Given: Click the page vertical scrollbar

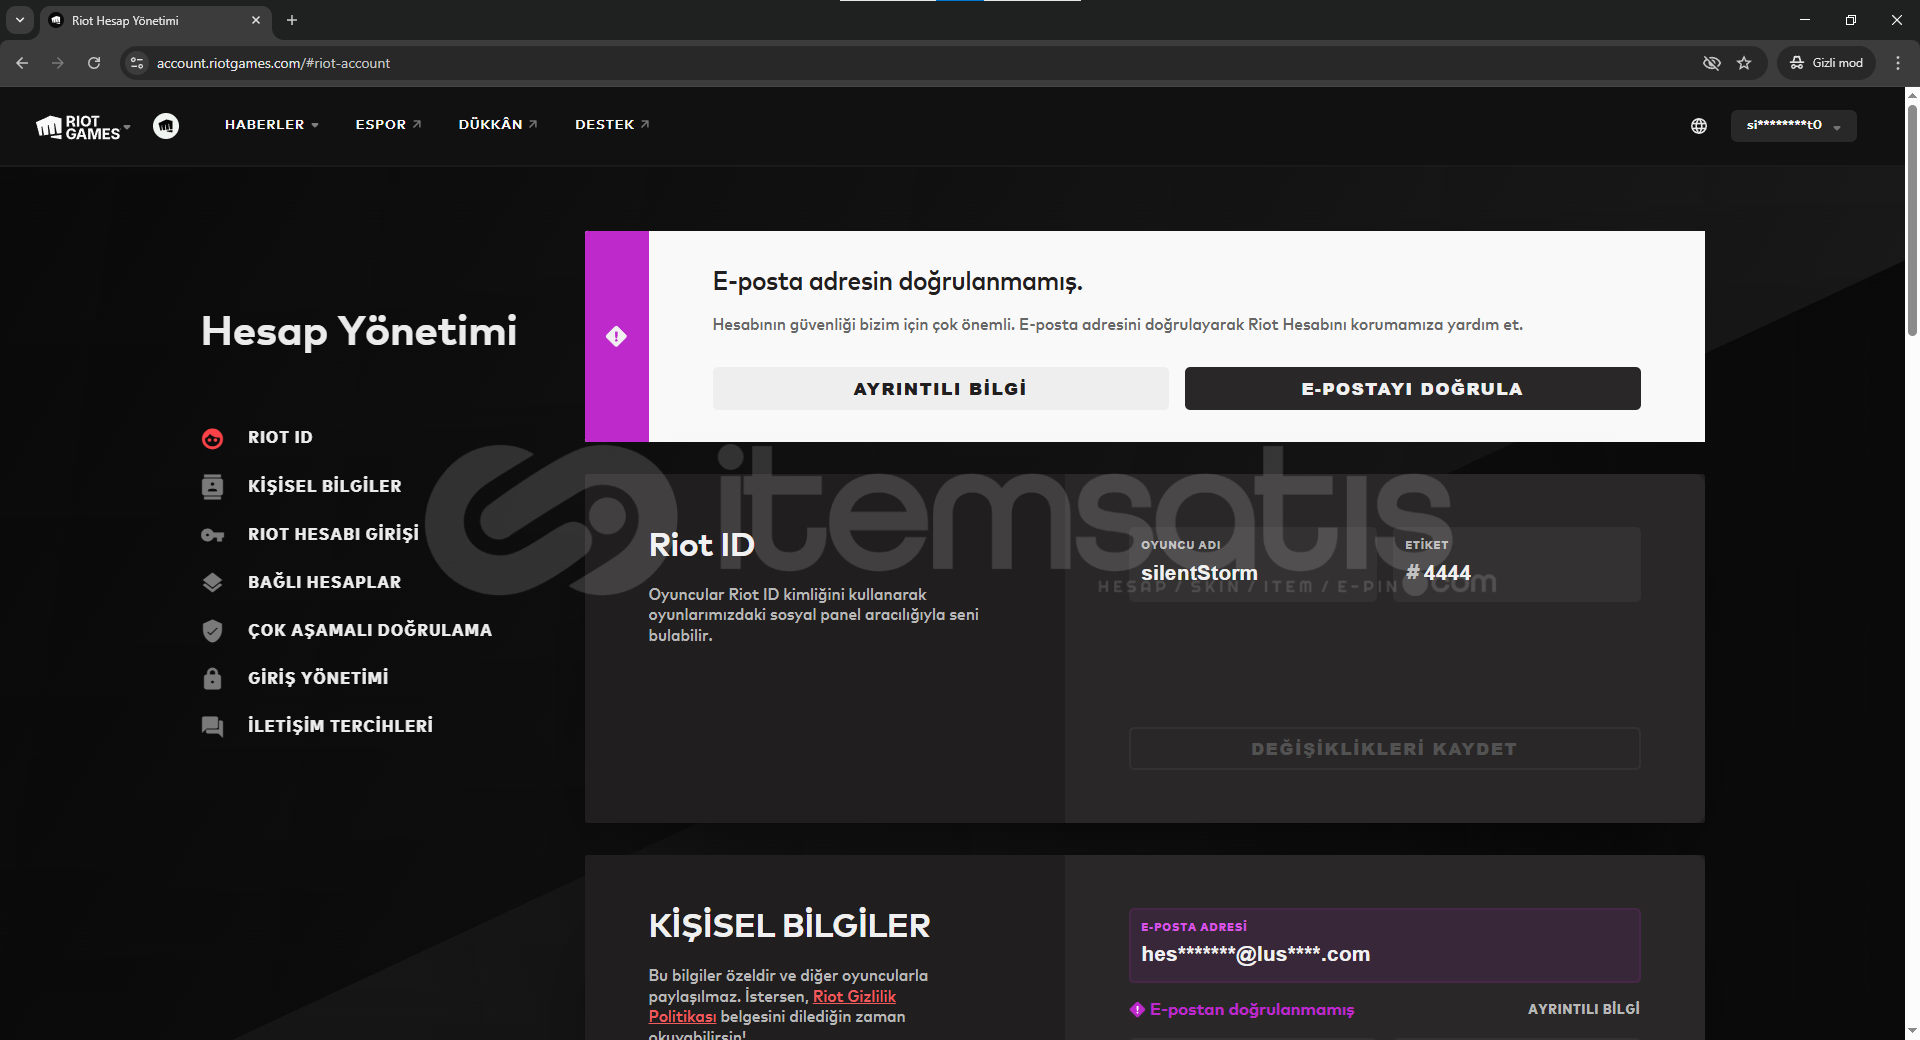Looking at the screenshot, I should pyautogui.click(x=1912, y=220).
